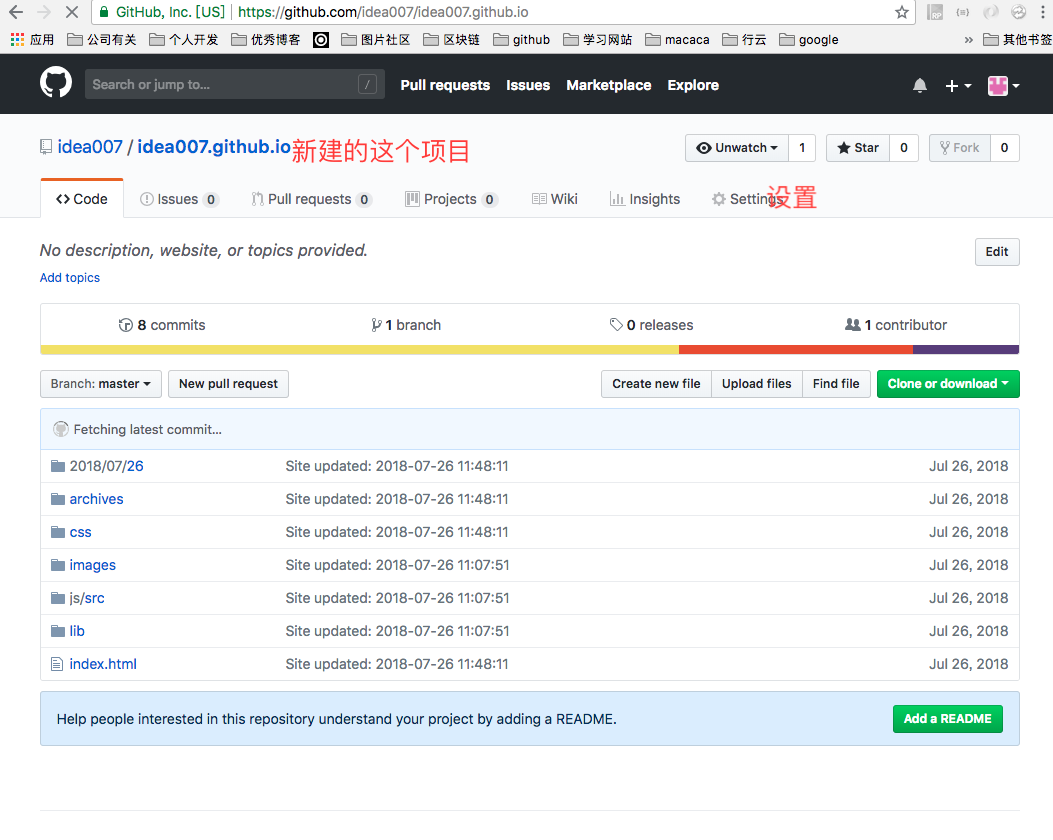Open the 应用 apps shortcut
1053x840 pixels.
click(x=32, y=40)
